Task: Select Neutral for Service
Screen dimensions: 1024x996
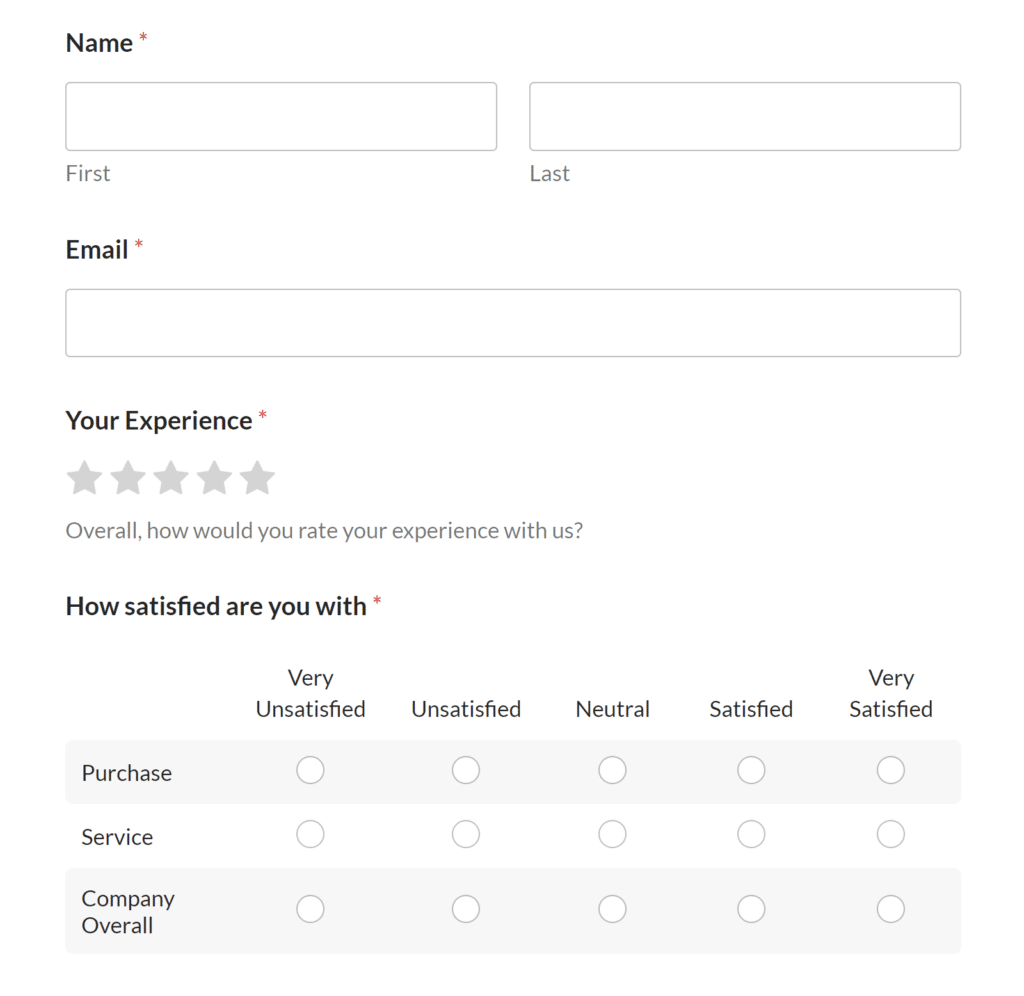Action: (612, 833)
